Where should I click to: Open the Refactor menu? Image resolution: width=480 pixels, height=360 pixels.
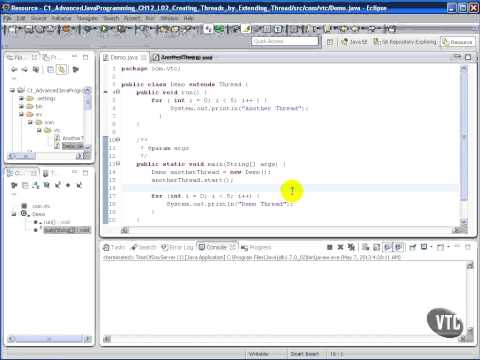[x=61, y=18]
